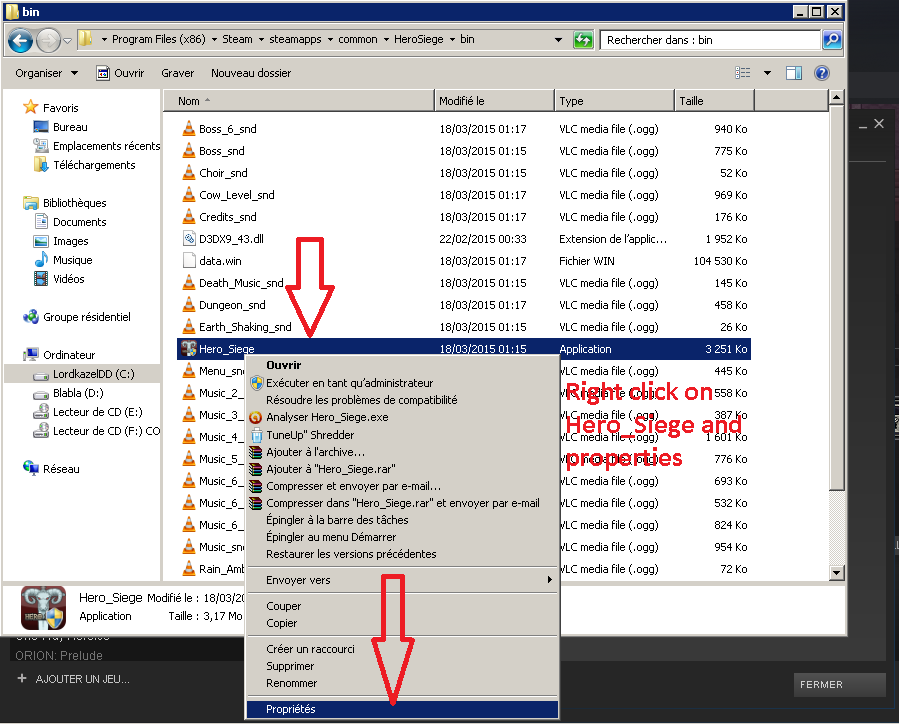
Task: Click the green refresh button in address bar
Action: (583, 40)
